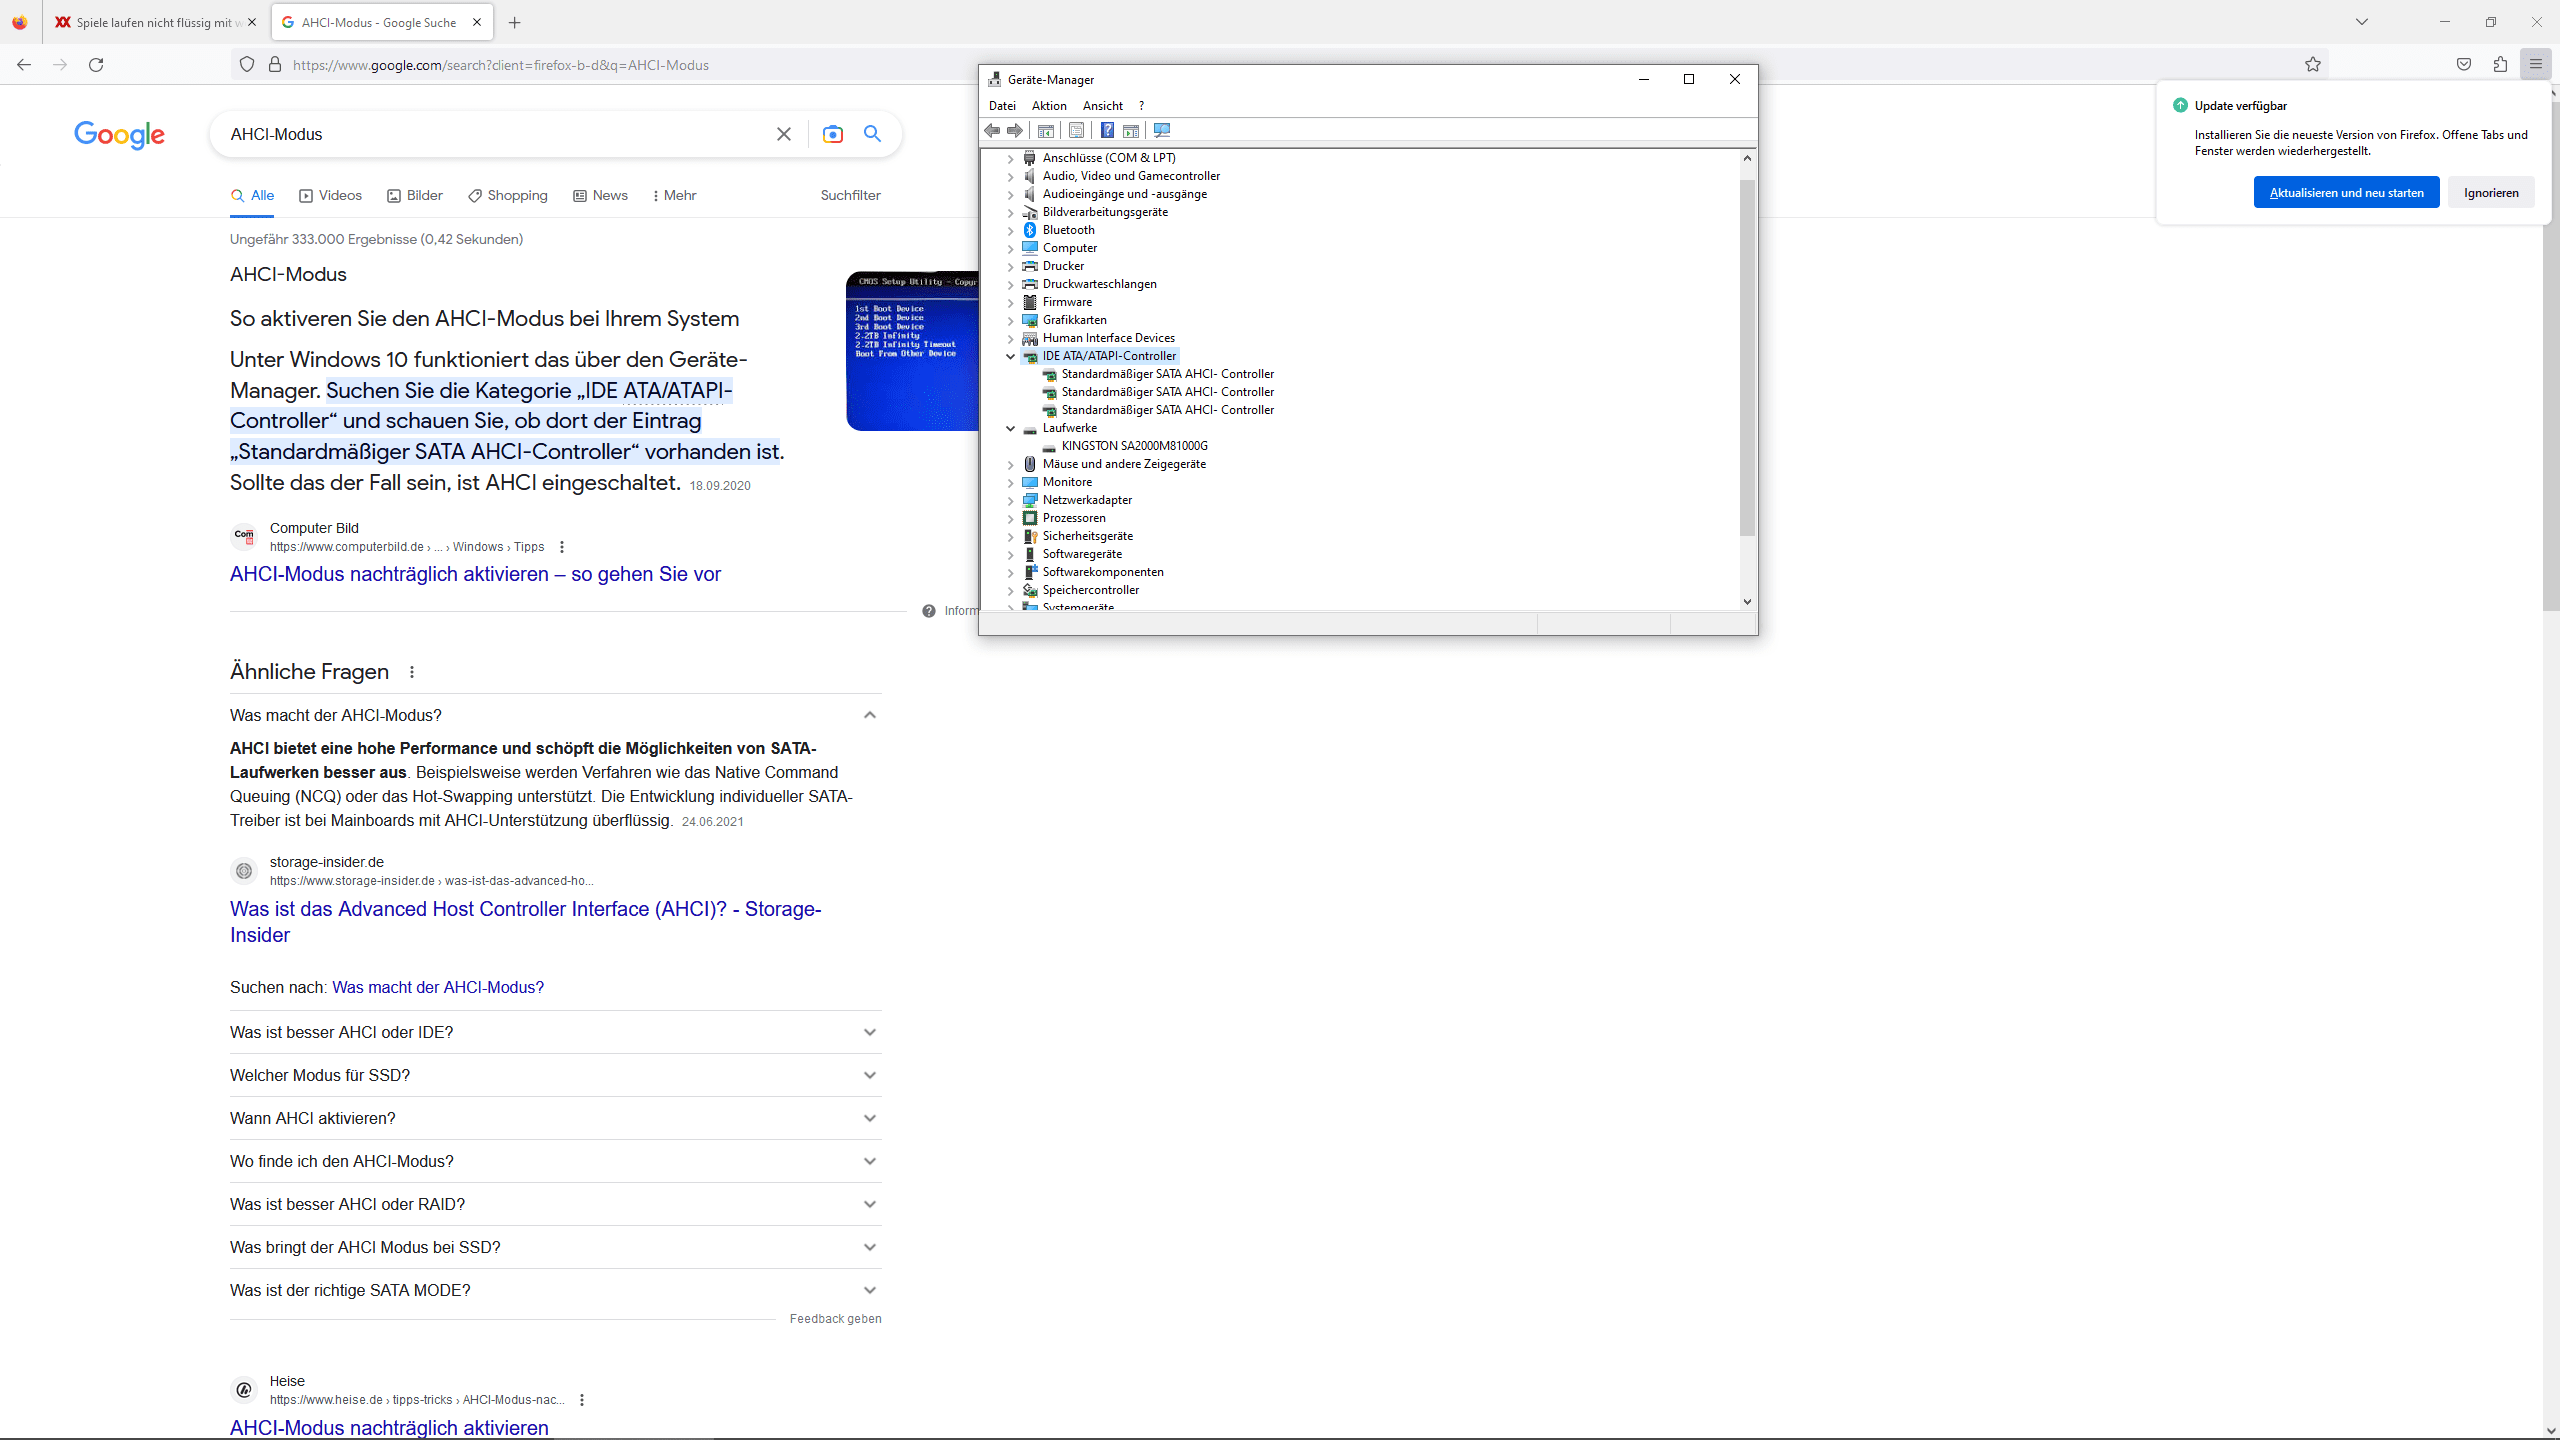
Task: Open Aktion menu in Geräte-Manager
Action: point(1049,106)
